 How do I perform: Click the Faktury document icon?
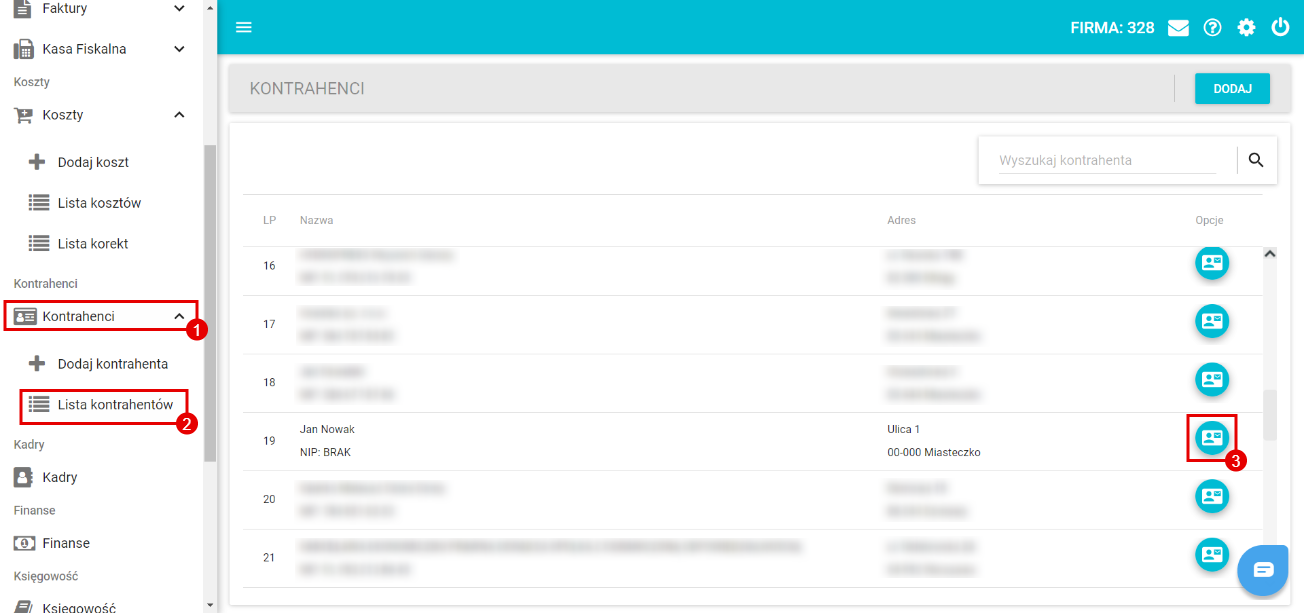(x=23, y=8)
